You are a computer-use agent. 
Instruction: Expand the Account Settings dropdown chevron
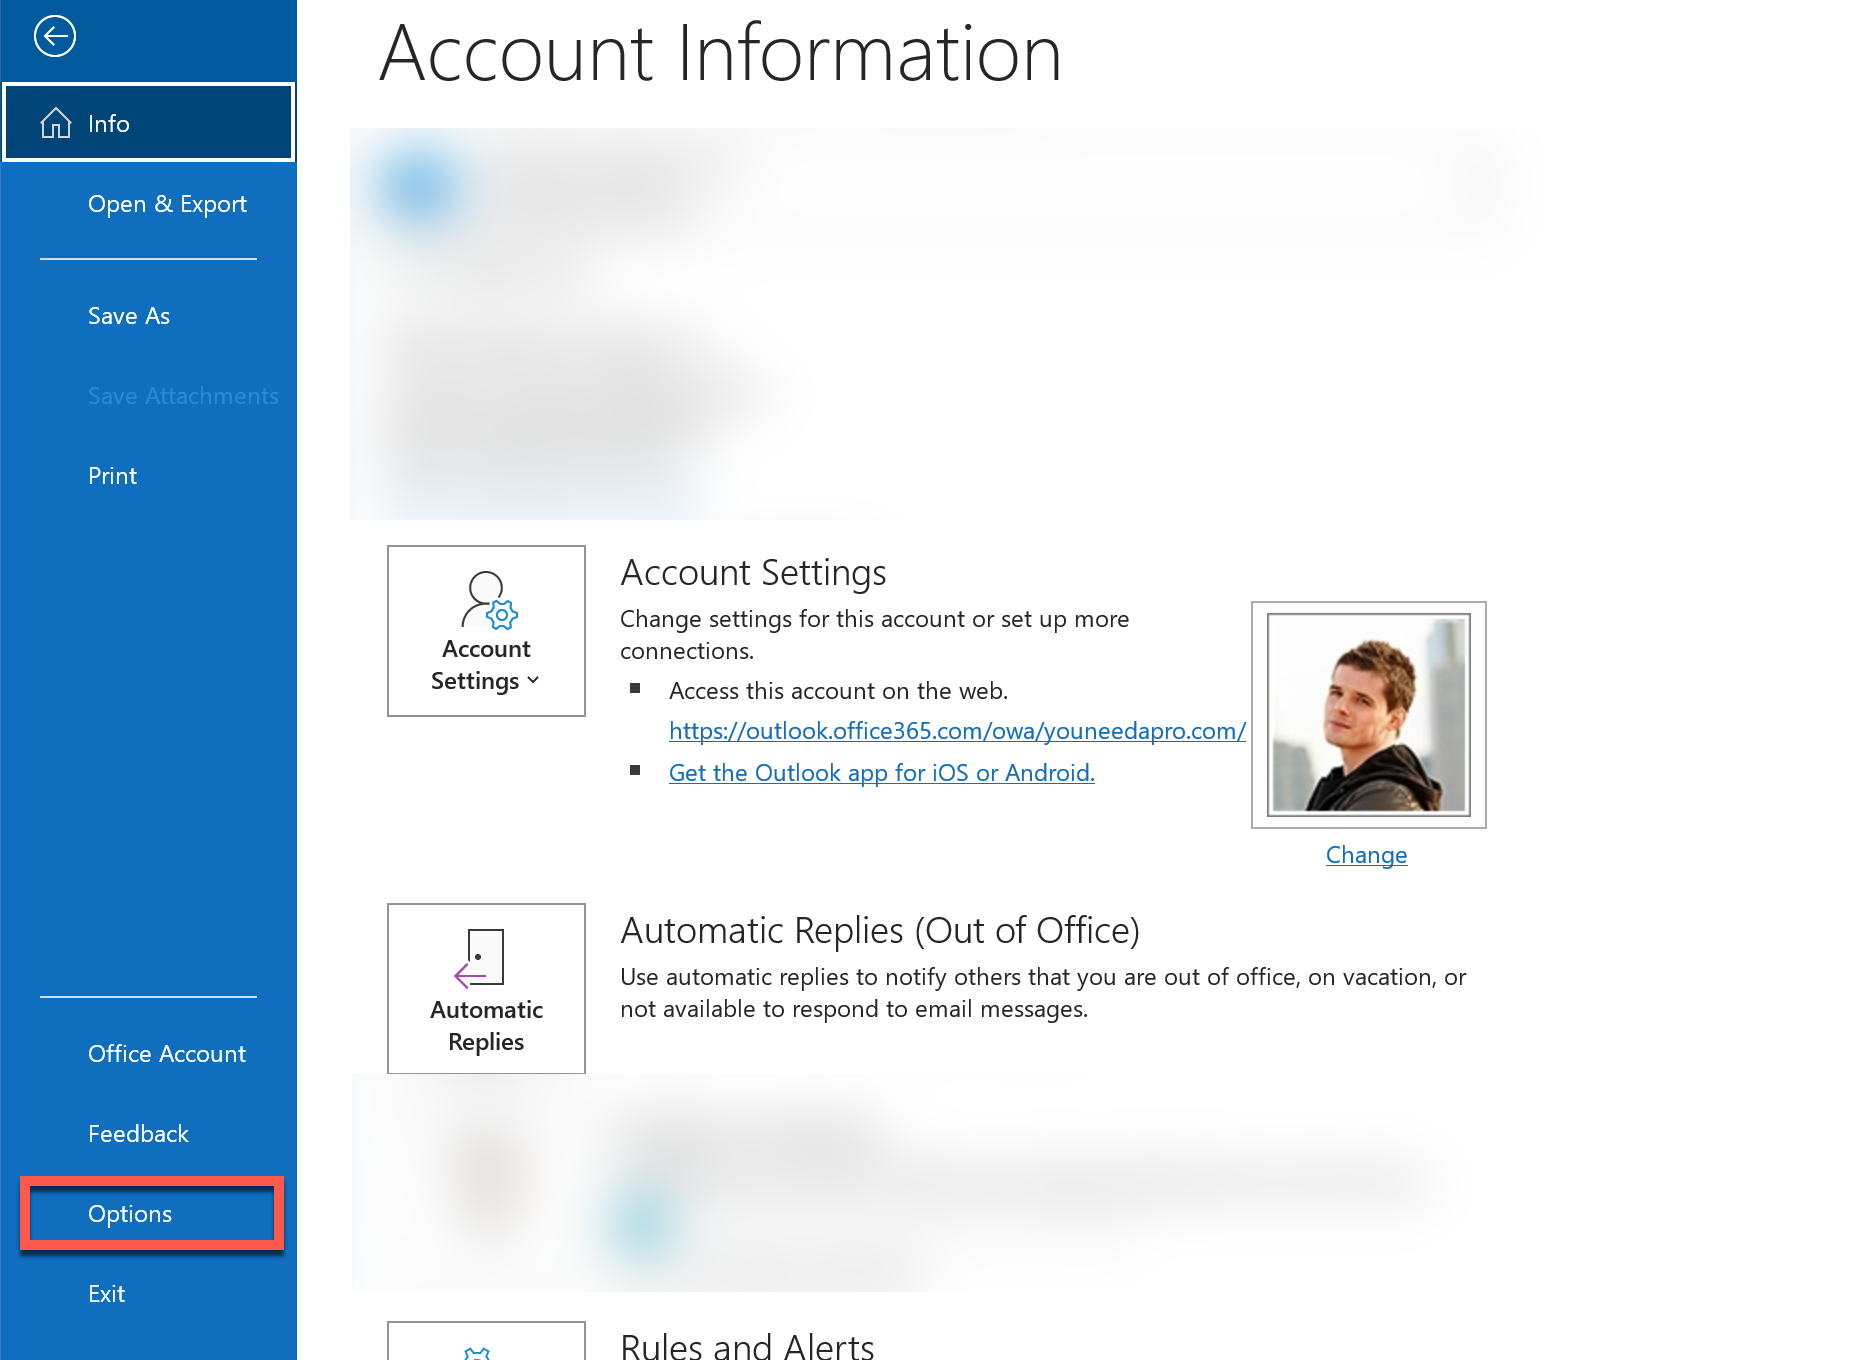click(533, 681)
